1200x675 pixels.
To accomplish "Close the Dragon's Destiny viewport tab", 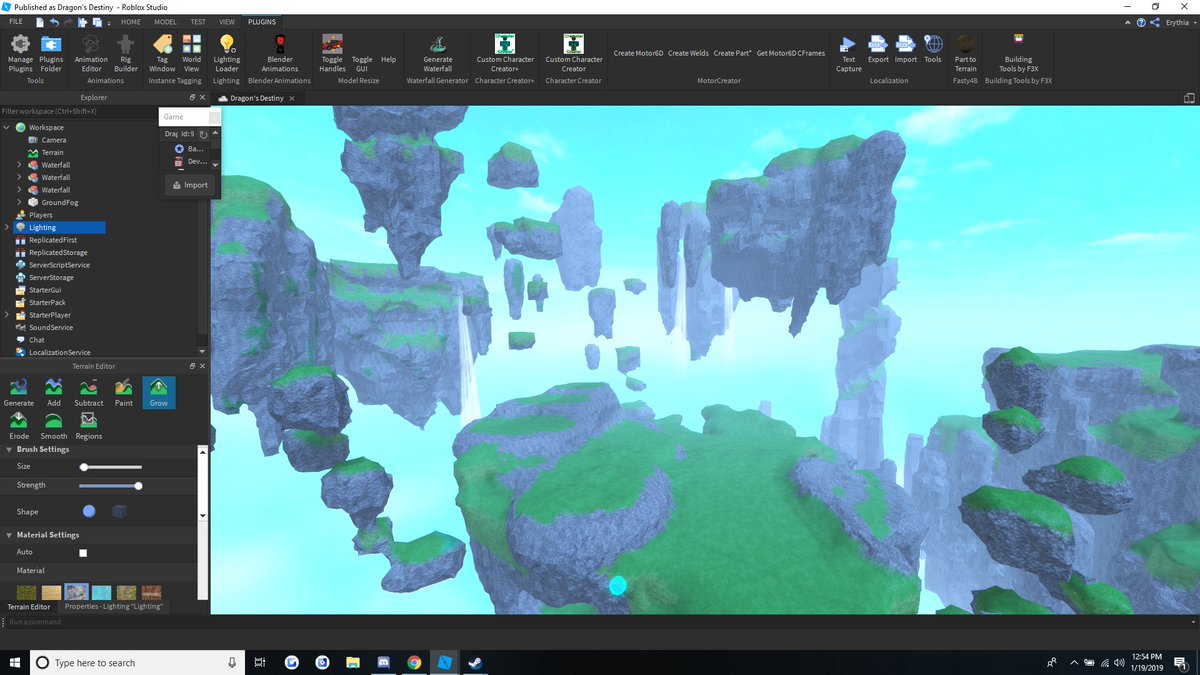I will coord(293,98).
